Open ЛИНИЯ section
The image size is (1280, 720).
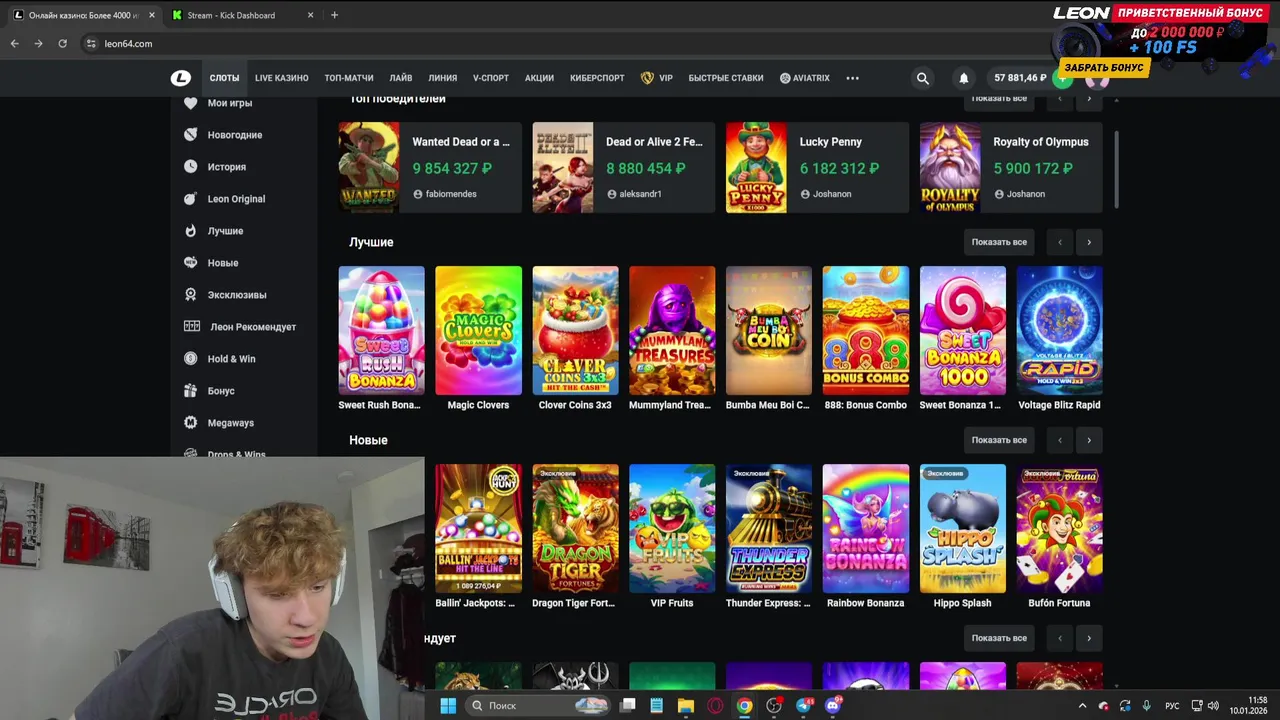pyautogui.click(x=442, y=78)
